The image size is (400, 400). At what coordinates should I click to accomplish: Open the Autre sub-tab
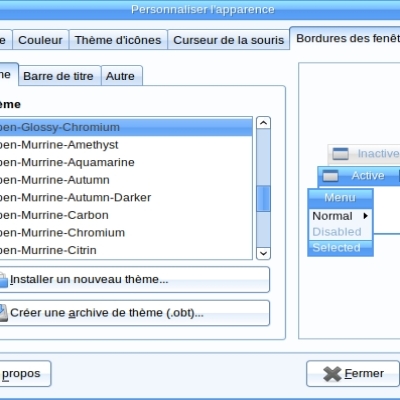120,76
